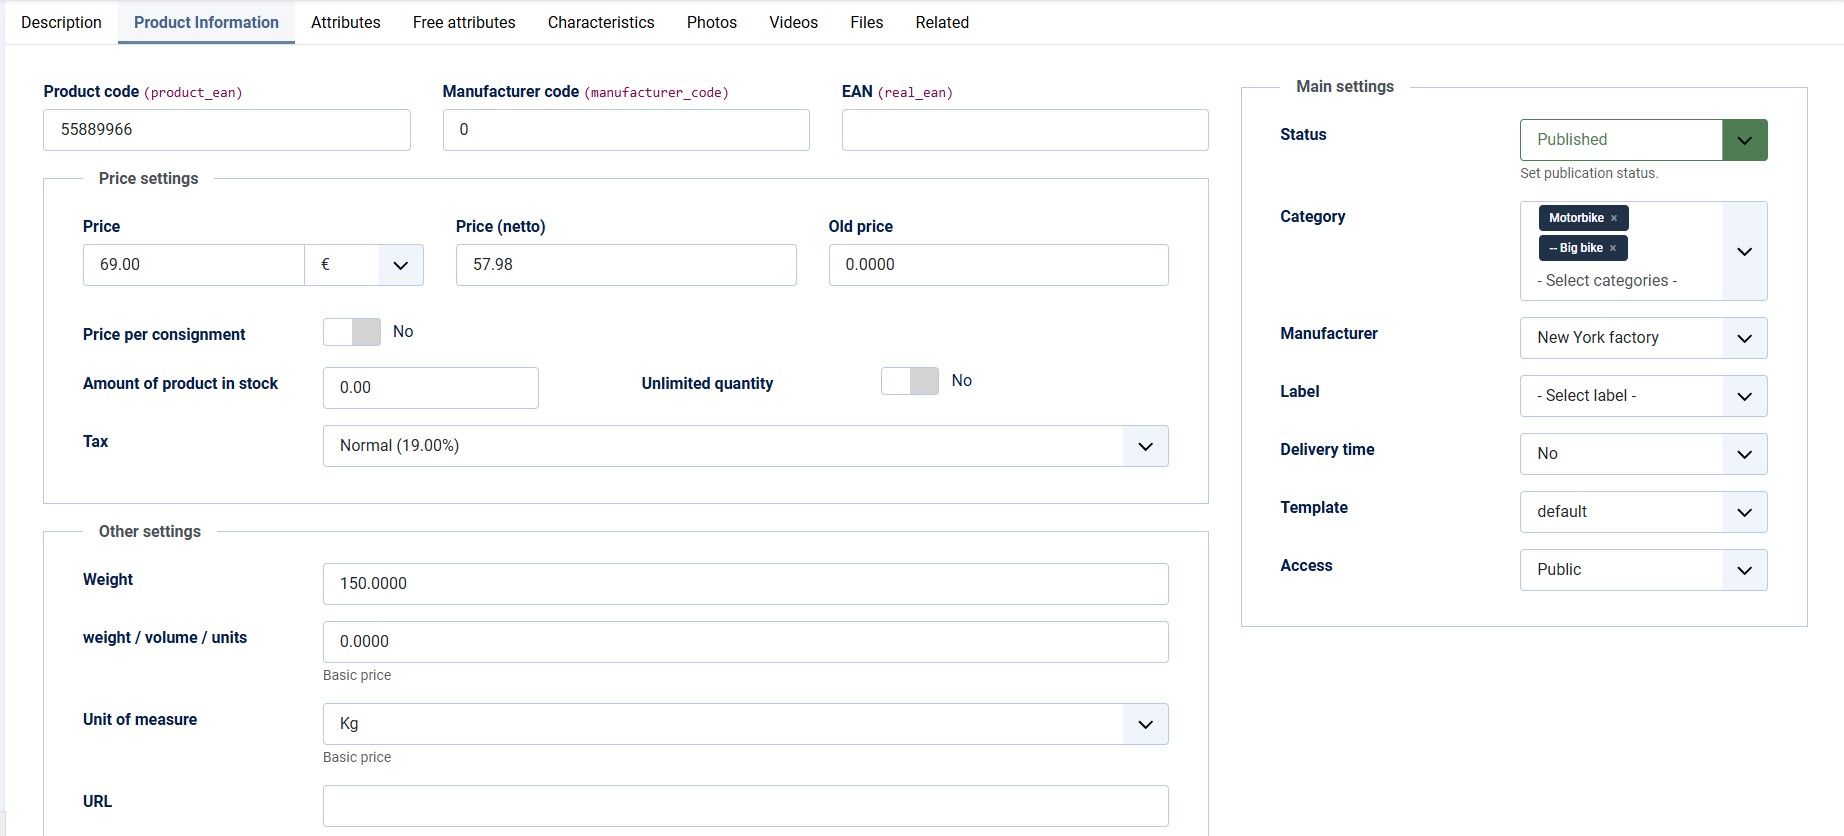
Task: Expand the Select label dropdown
Action: click(x=1643, y=396)
